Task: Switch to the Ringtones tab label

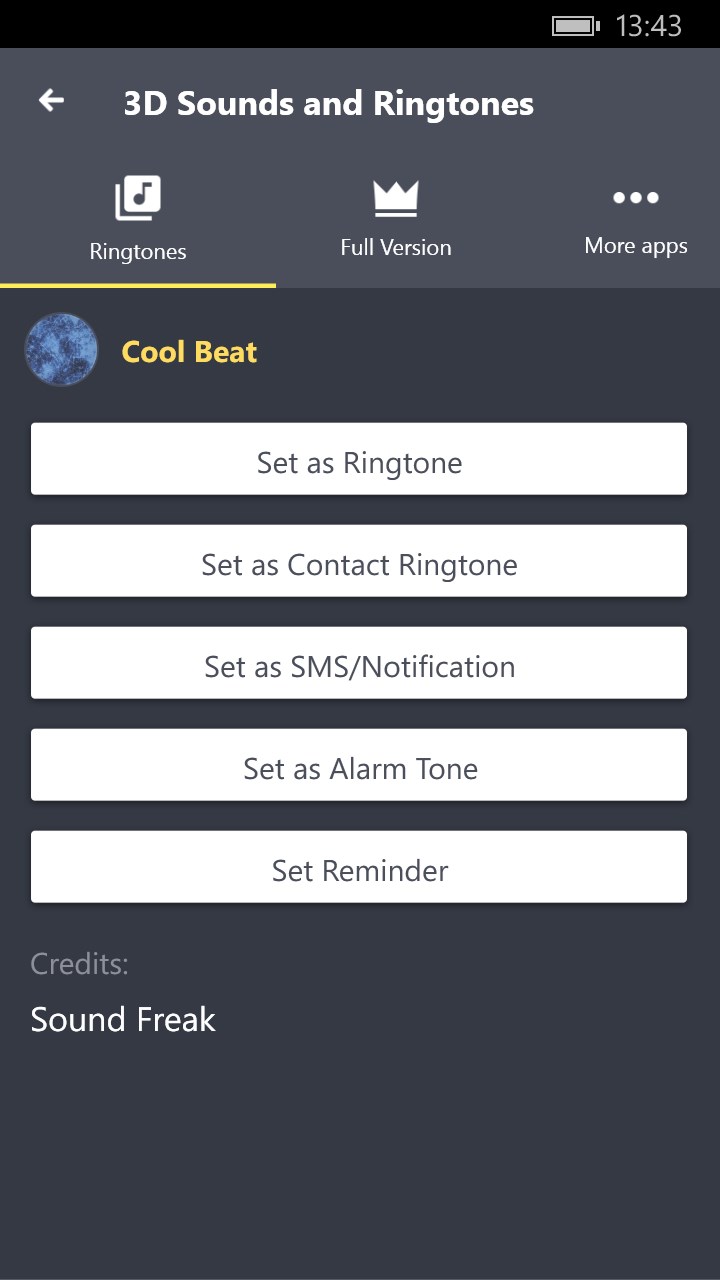Action: tap(138, 251)
